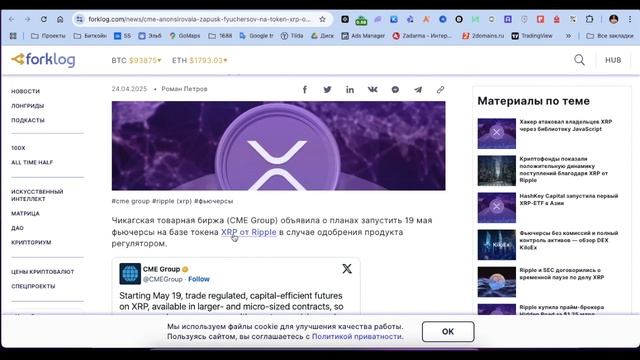This screenshot has height=360, width=640.
Task: Click the XRP article header image
Action: click(x=278, y=146)
